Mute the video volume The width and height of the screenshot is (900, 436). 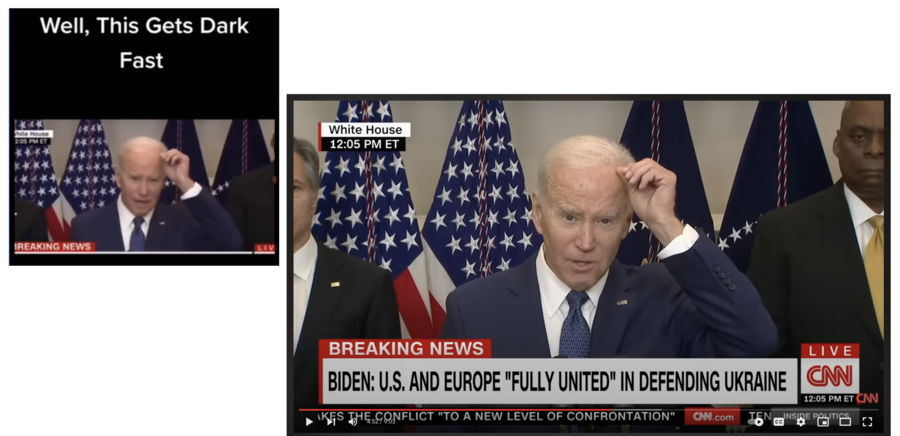[x=353, y=422]
